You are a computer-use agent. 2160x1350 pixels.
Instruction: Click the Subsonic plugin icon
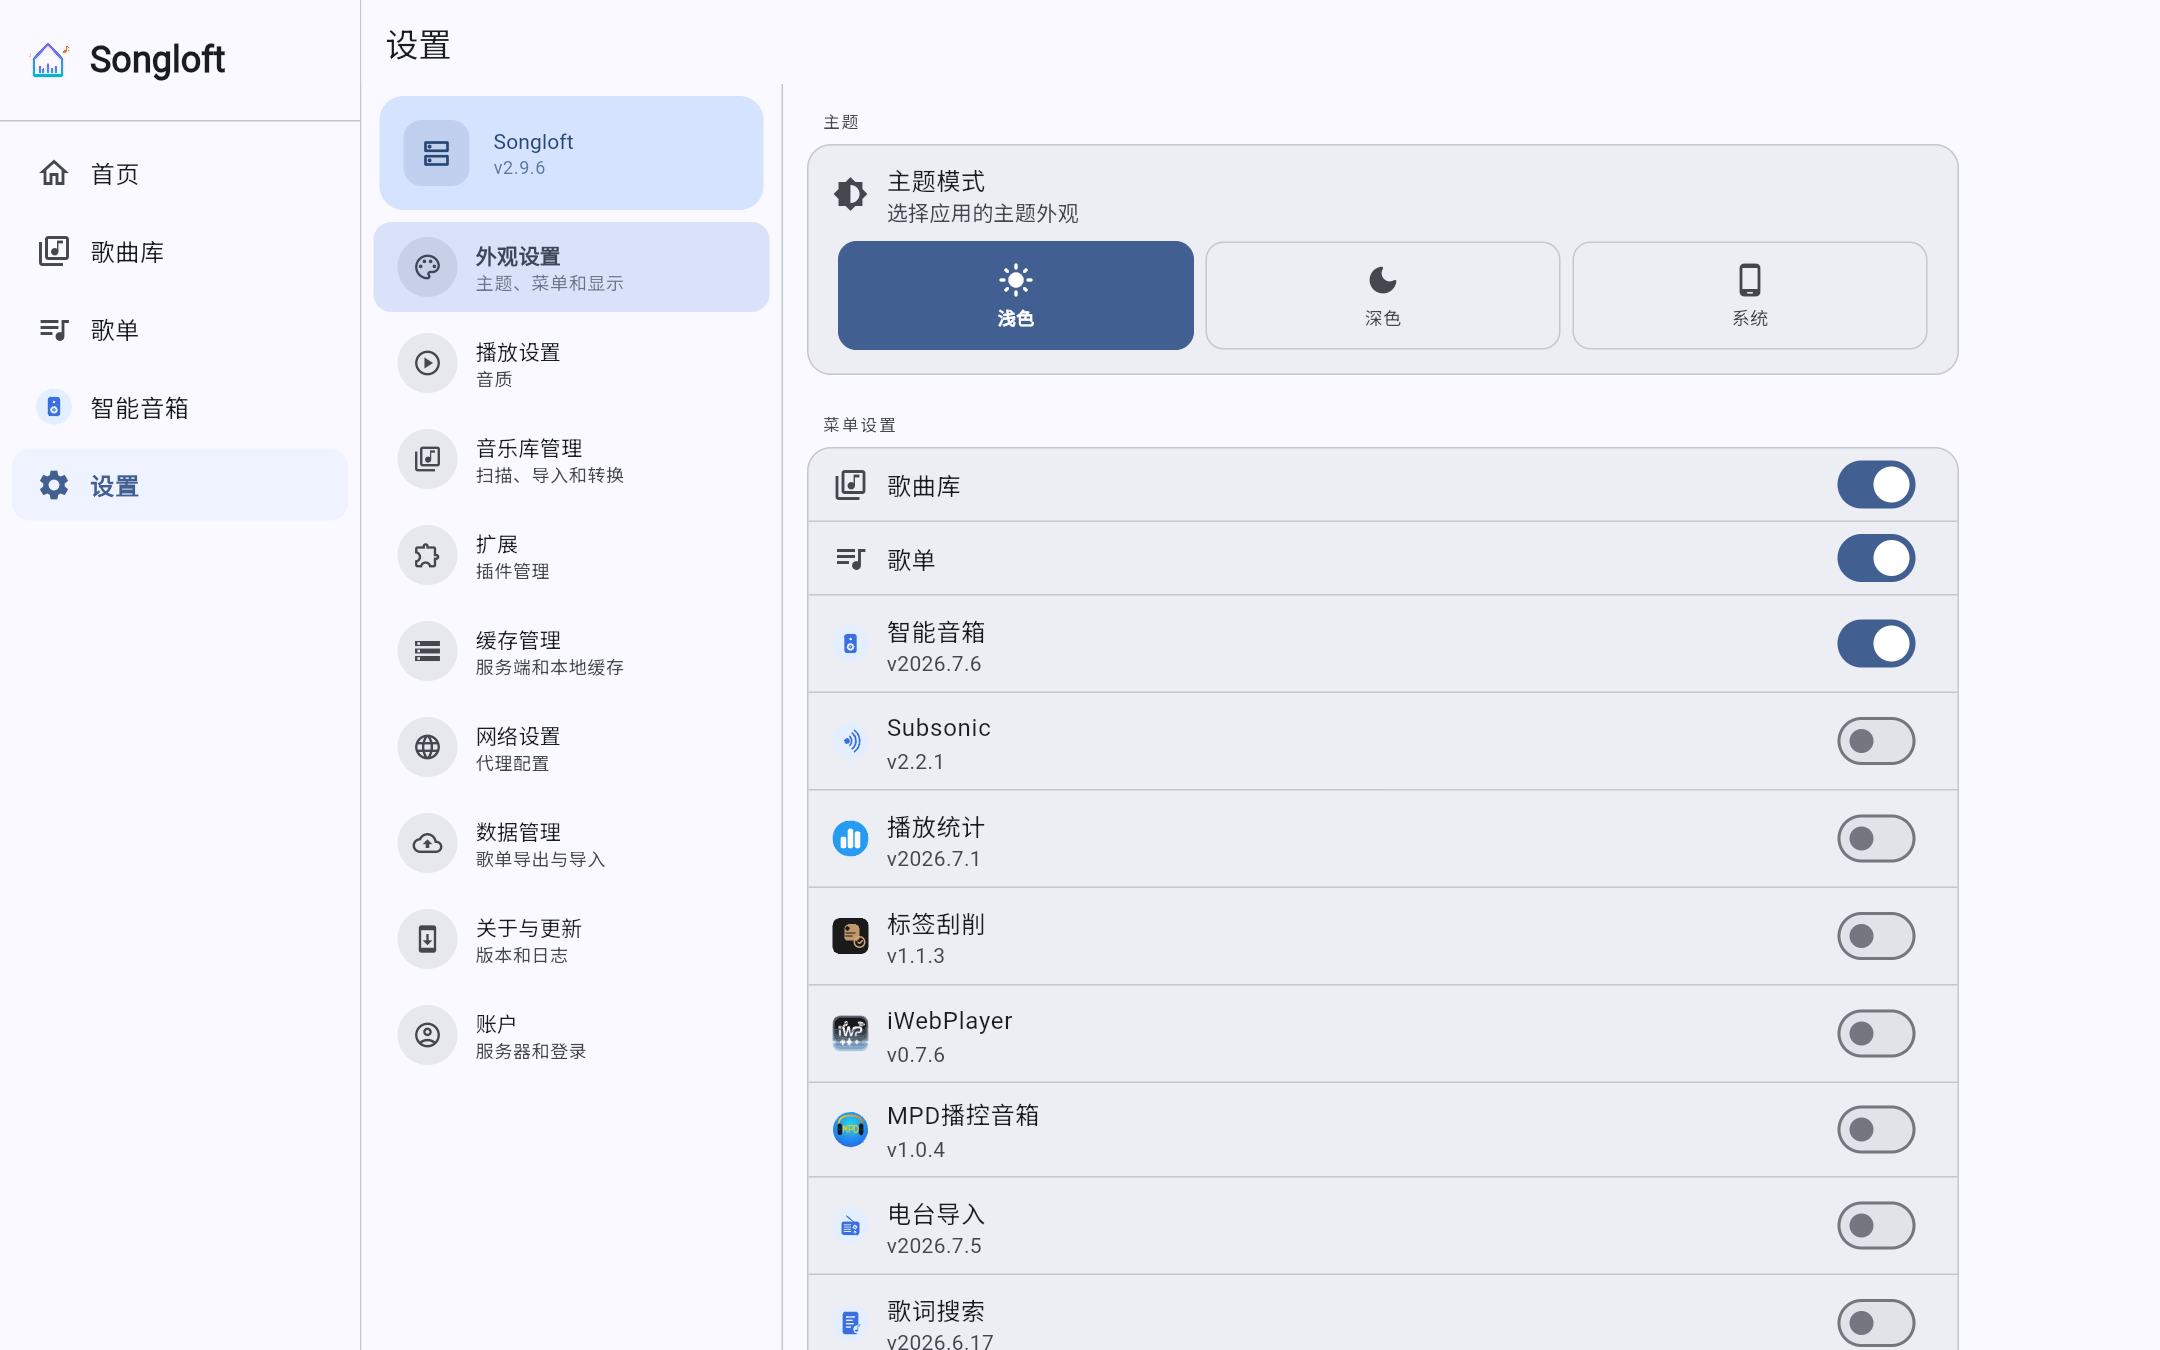[850, 741]
